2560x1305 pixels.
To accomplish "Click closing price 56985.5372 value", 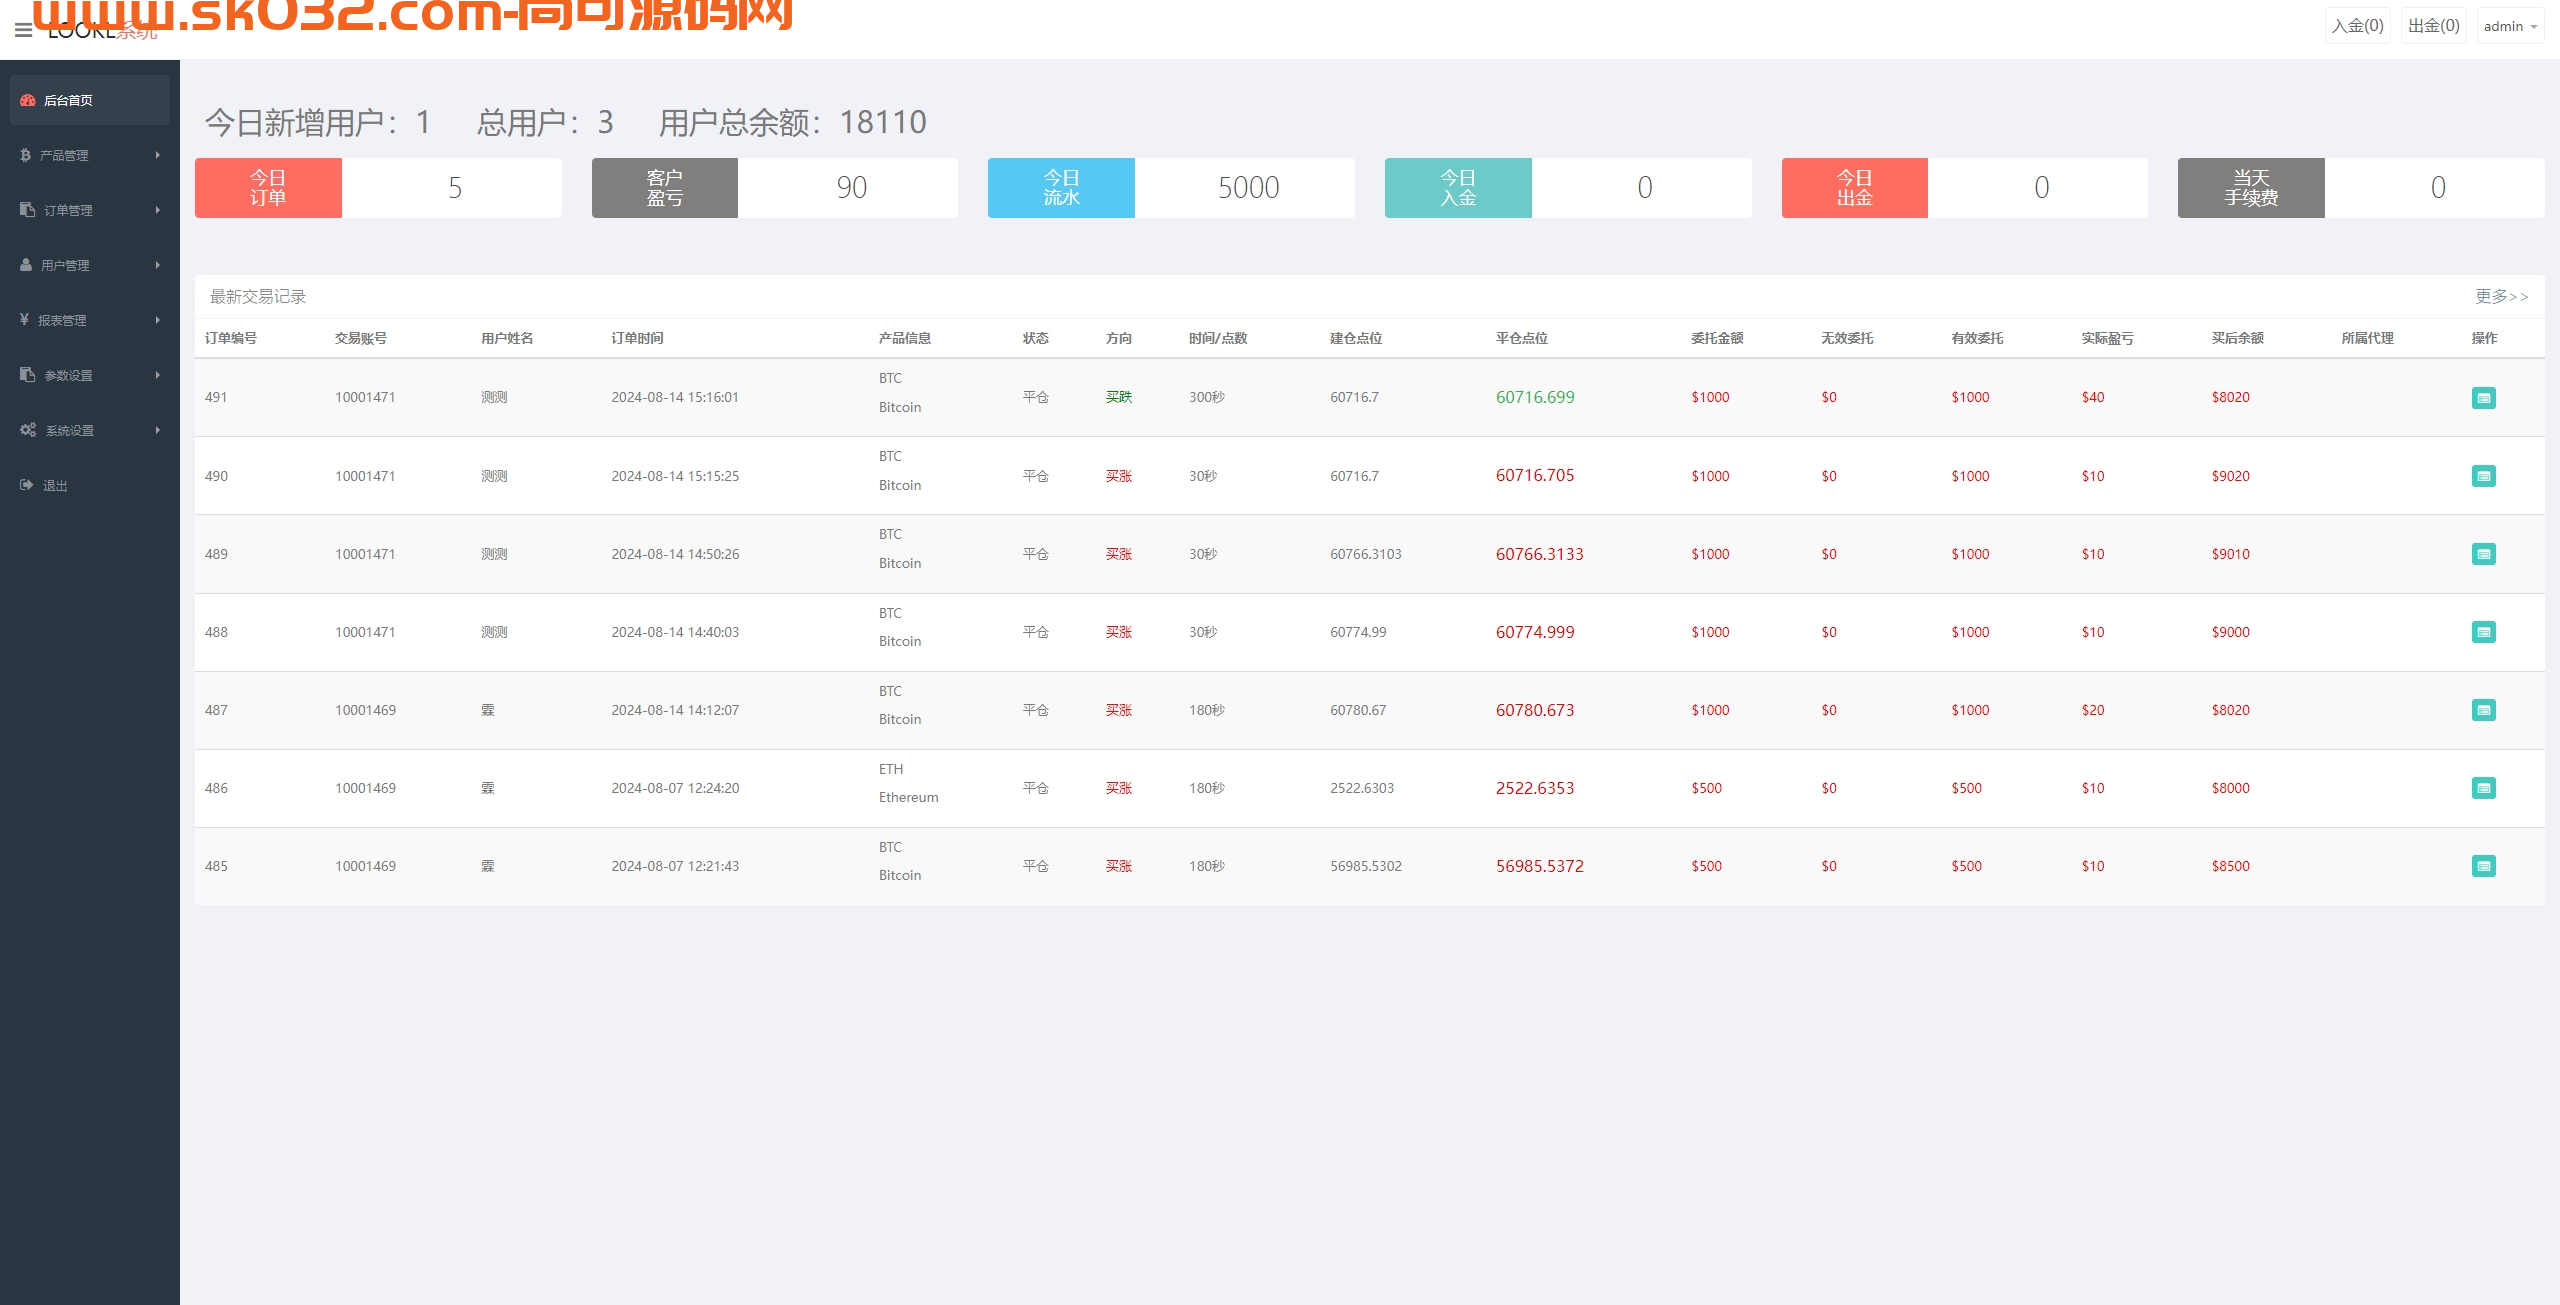I will point(1540,866).
